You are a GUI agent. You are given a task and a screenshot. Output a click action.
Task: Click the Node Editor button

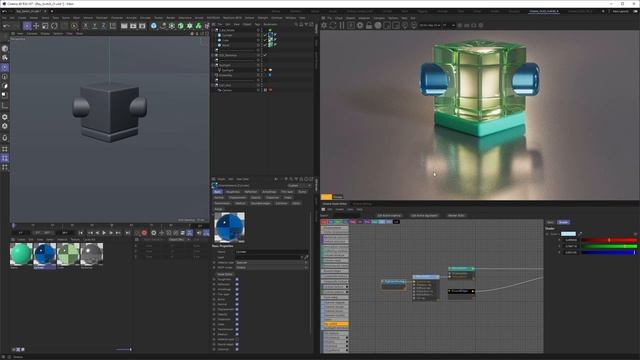[x=224, y=274]
